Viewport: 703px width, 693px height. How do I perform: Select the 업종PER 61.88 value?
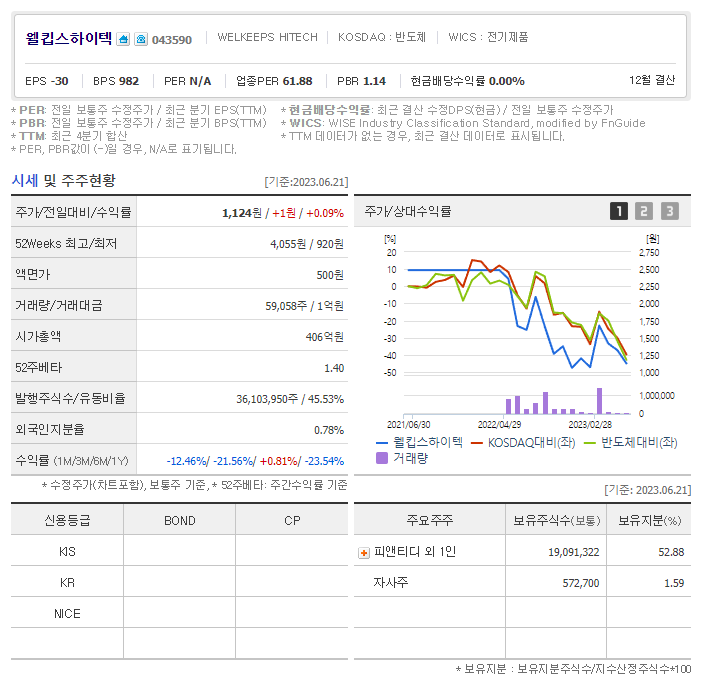tap(274, 81)
